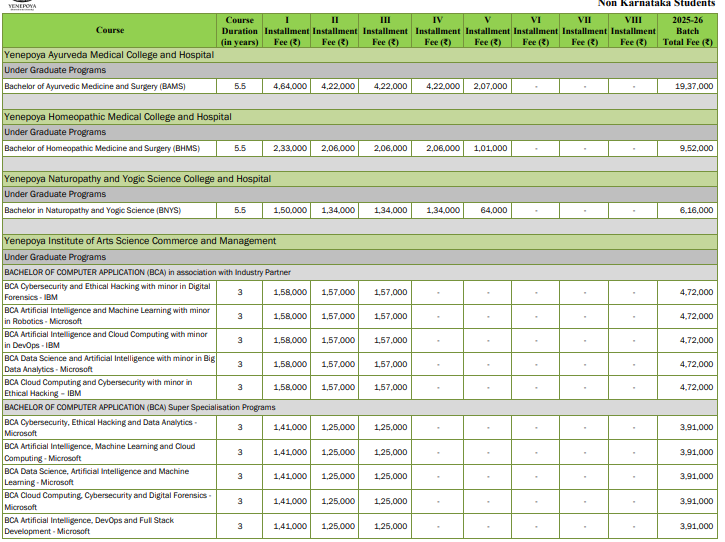
Task: Select Yenepoya Naturopathy and Yogic Science heading
Action: [x=137, y=179]
